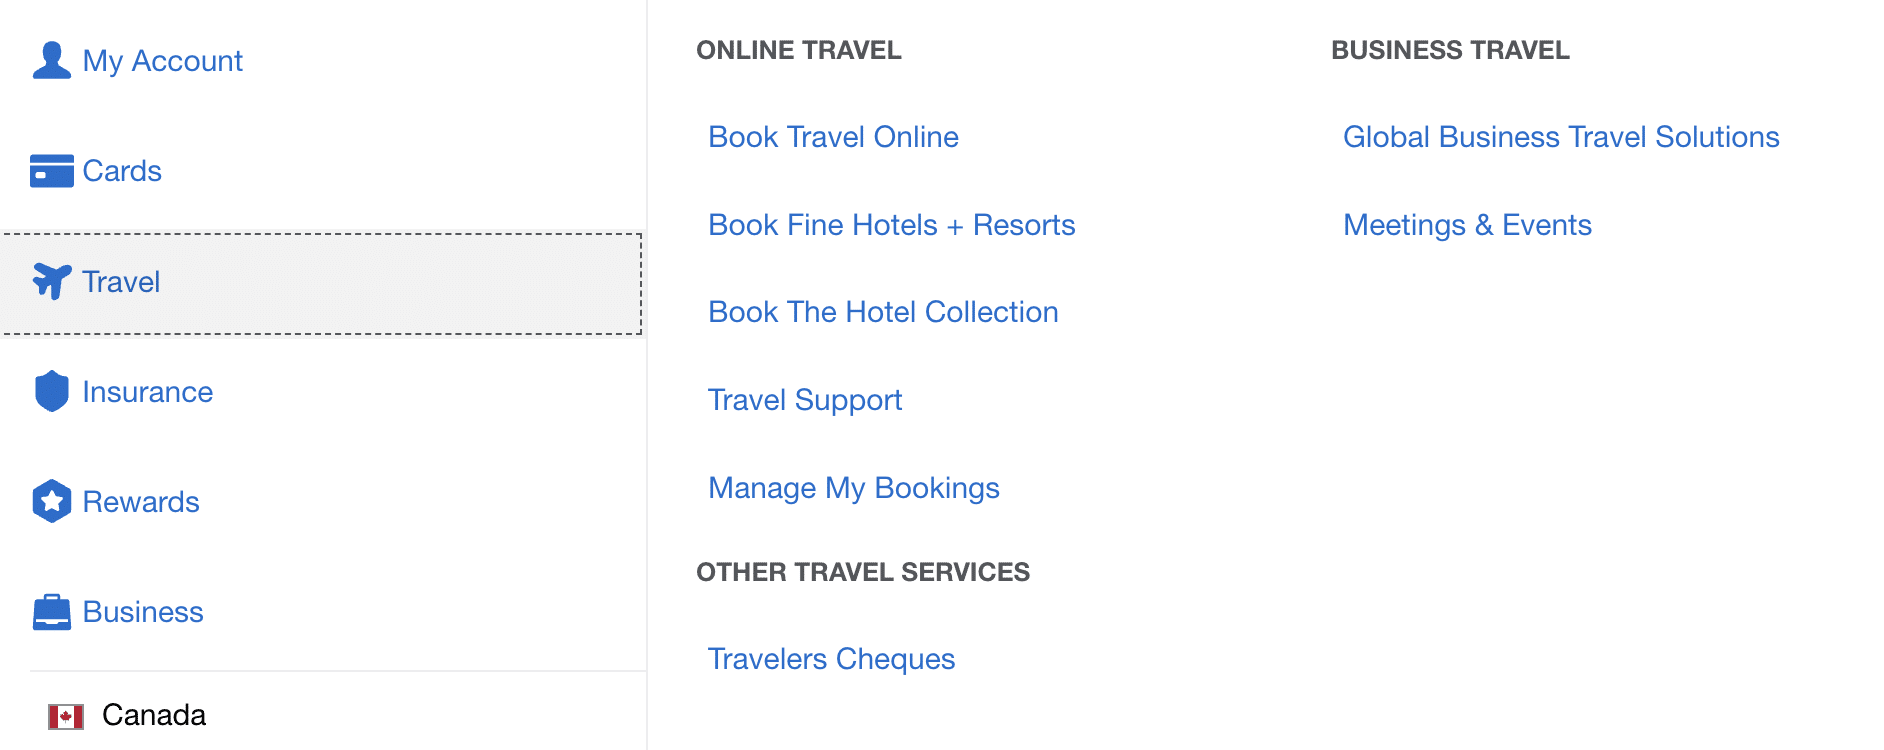
Task: Select the Rewards menu item
Action: coord(141,502)
